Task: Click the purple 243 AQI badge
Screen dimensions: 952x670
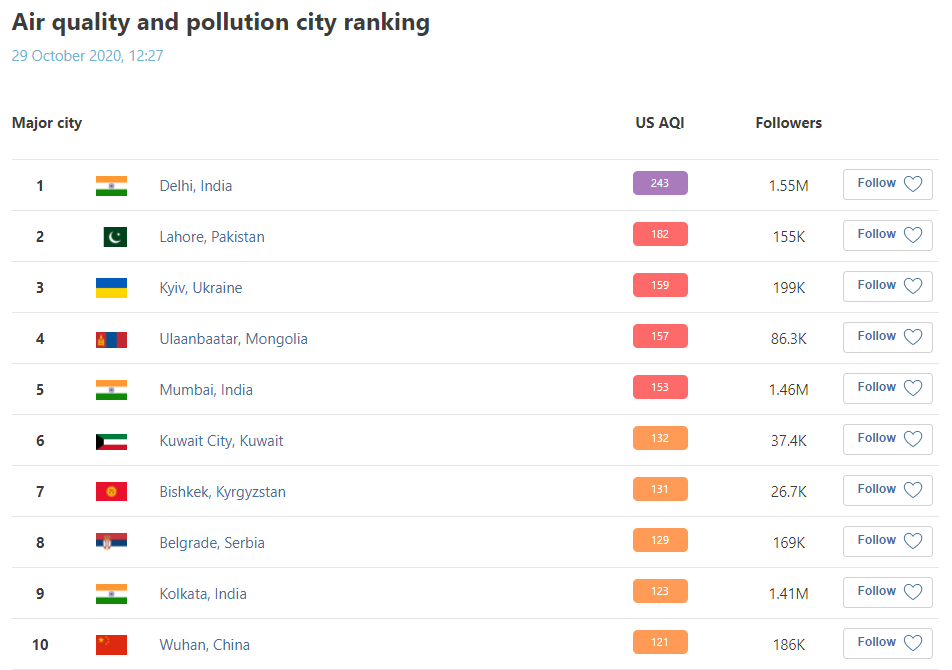Action: [x=660, y=183]
